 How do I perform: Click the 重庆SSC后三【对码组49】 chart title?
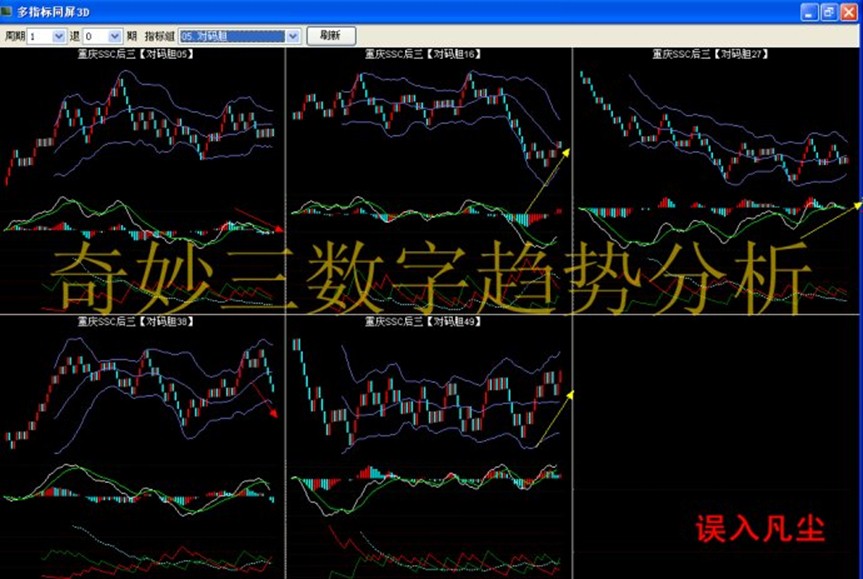(x=429, y=322)
